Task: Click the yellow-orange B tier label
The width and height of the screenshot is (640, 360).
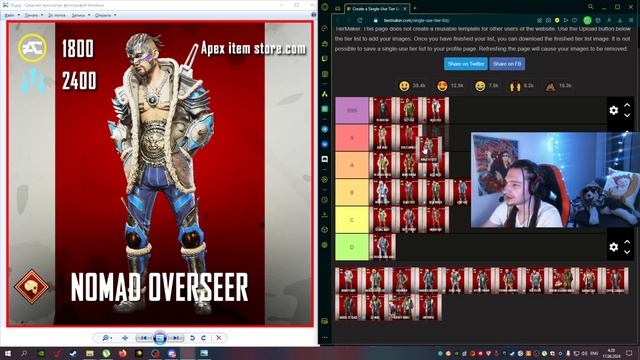Action: click(x=352, y=192)
